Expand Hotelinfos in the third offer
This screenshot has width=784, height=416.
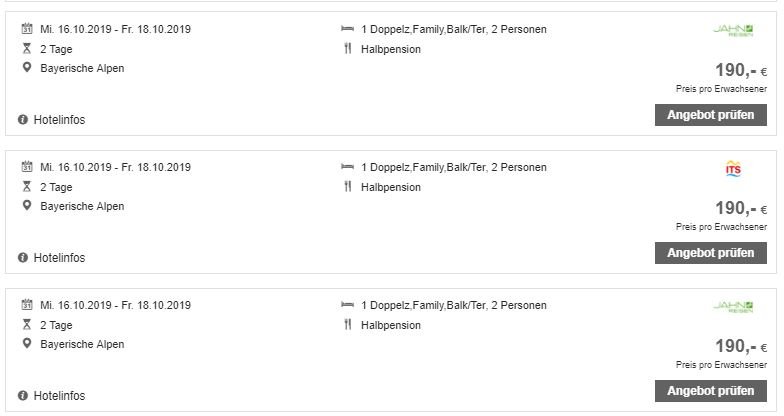pyautogui.click(x=58, y=396)
